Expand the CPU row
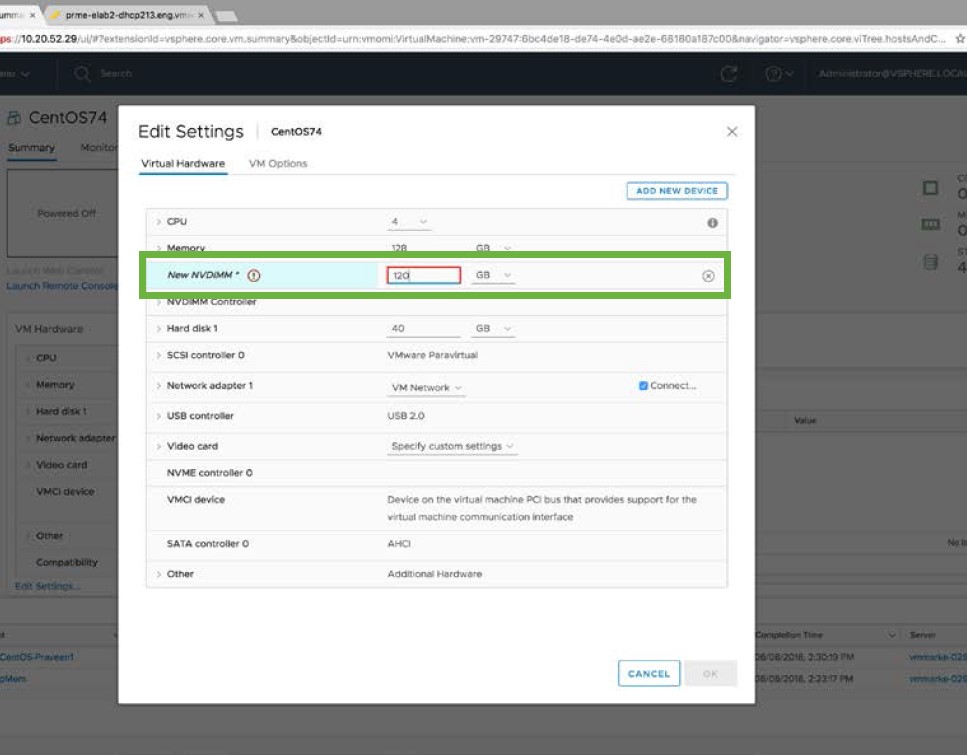967x755 pixels. coord(158,221)
